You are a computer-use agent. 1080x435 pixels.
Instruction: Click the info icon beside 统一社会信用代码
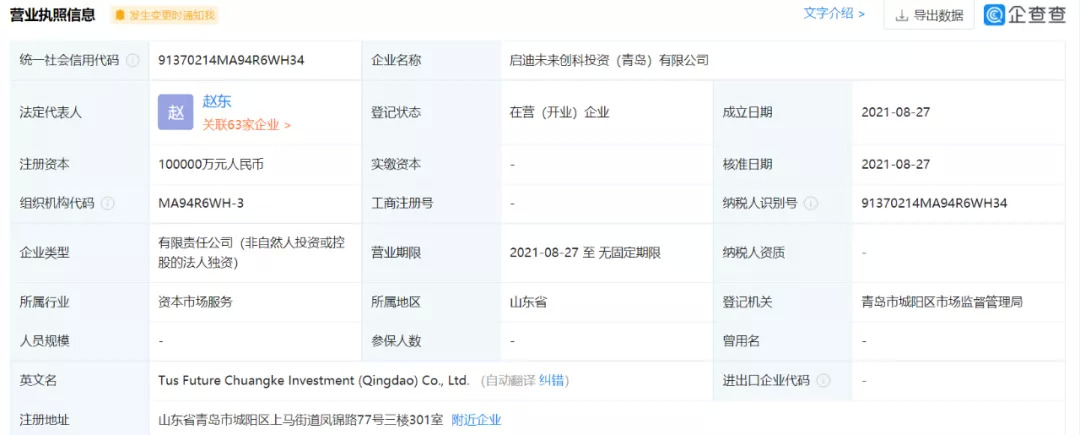pyautogui.click(x=133, y=61)
